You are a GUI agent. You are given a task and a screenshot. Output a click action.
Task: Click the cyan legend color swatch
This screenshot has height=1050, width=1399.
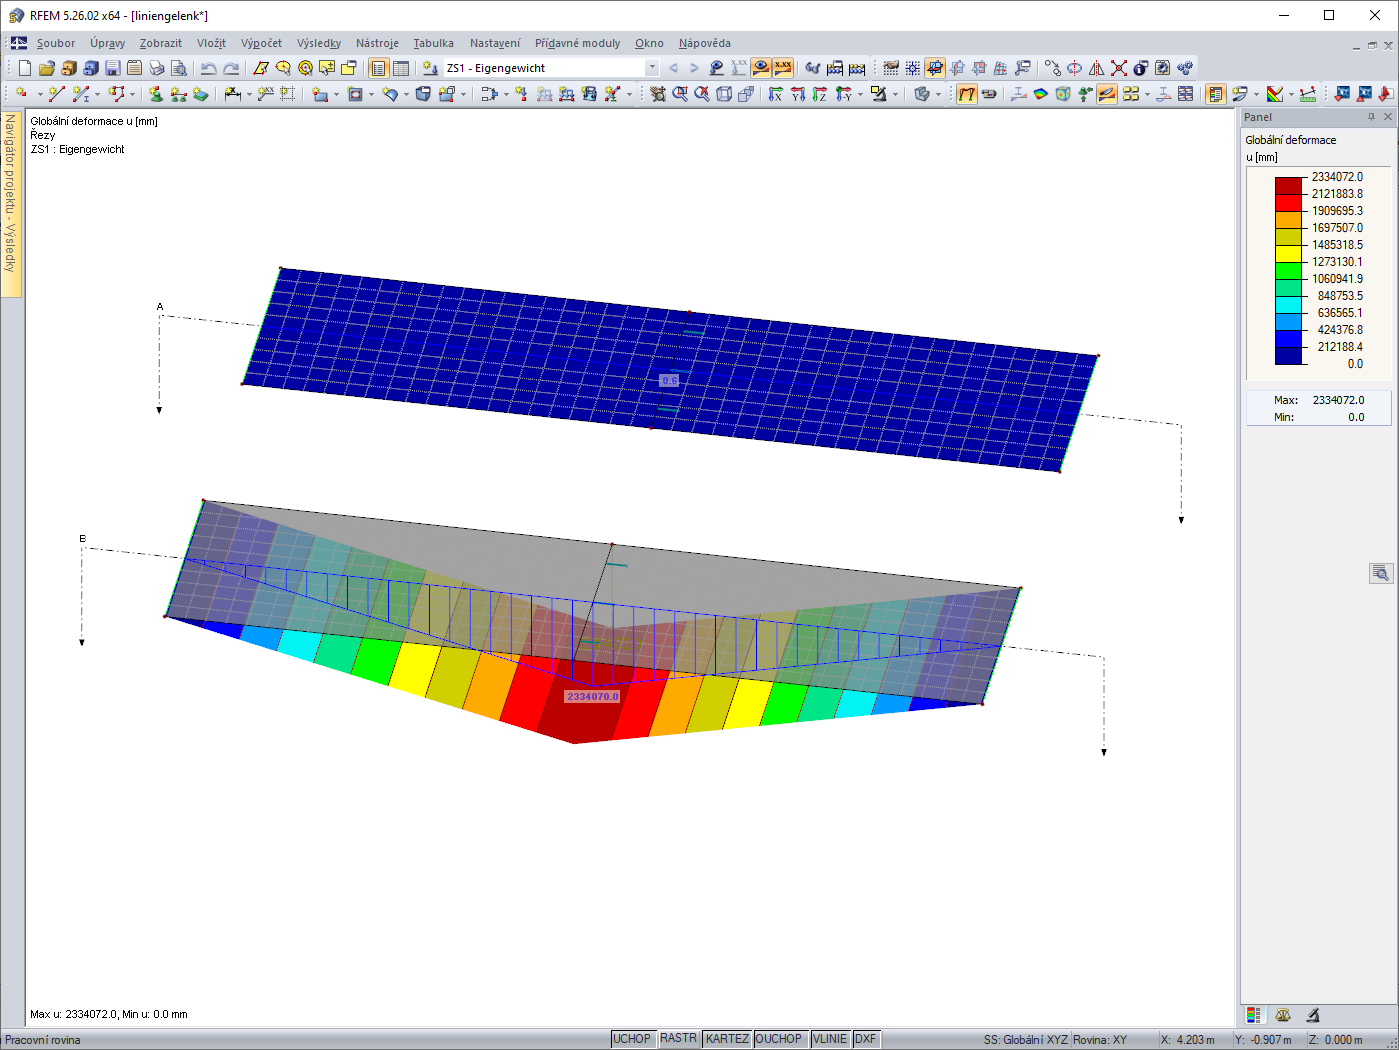coord(1289,304)
